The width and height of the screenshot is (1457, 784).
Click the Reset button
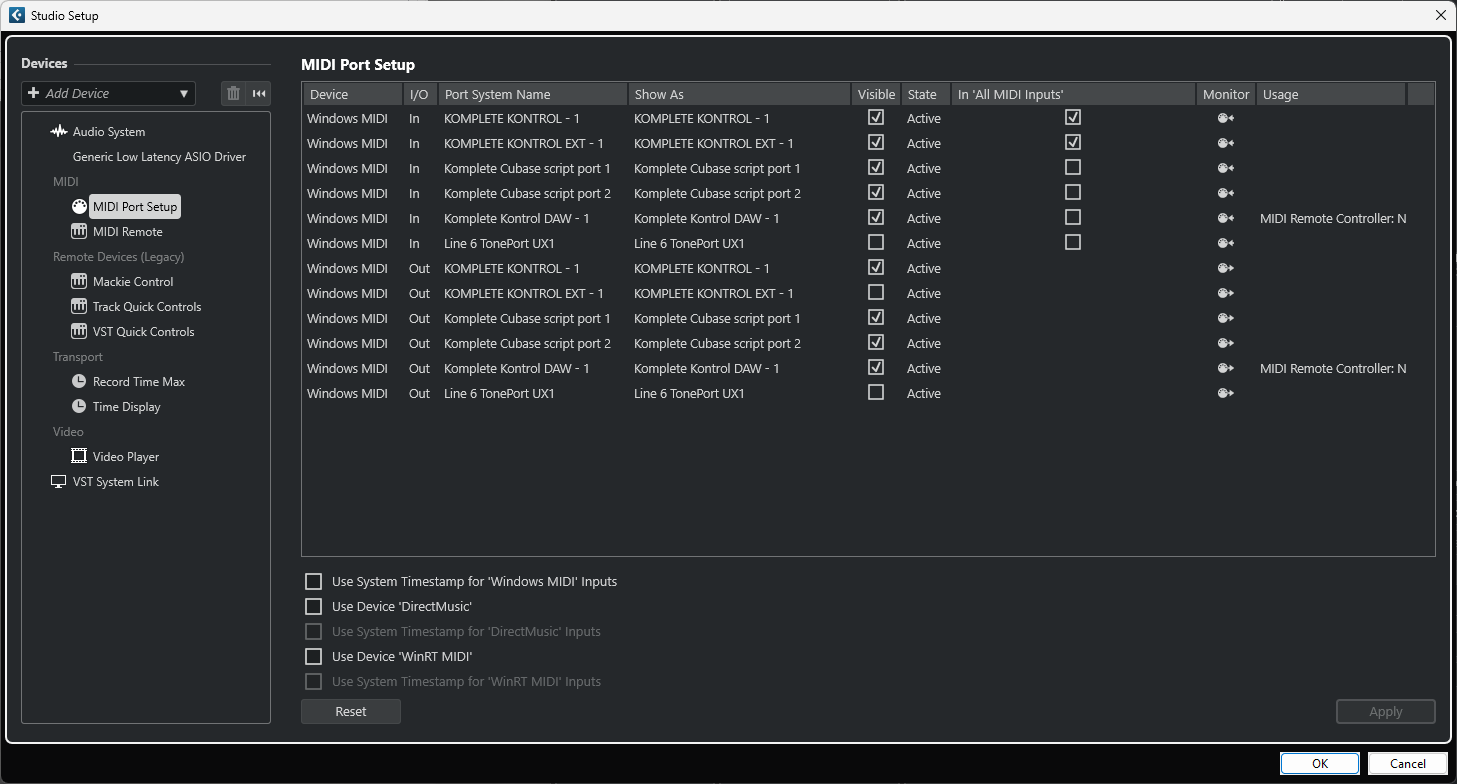point(351,711)
